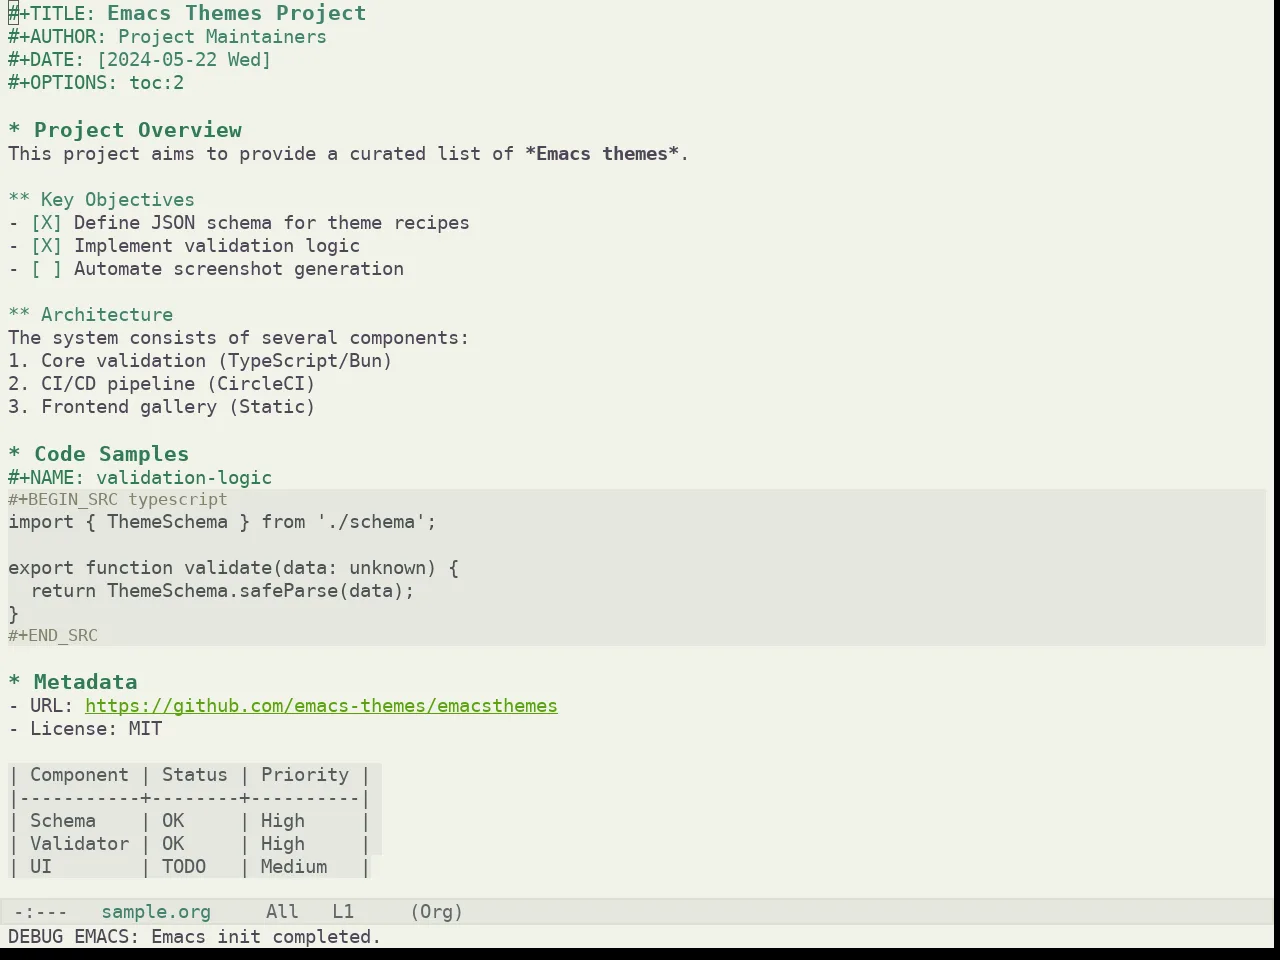
Task: Click the #+OPTIONS: toc:2 line
Action: point(96,83)
